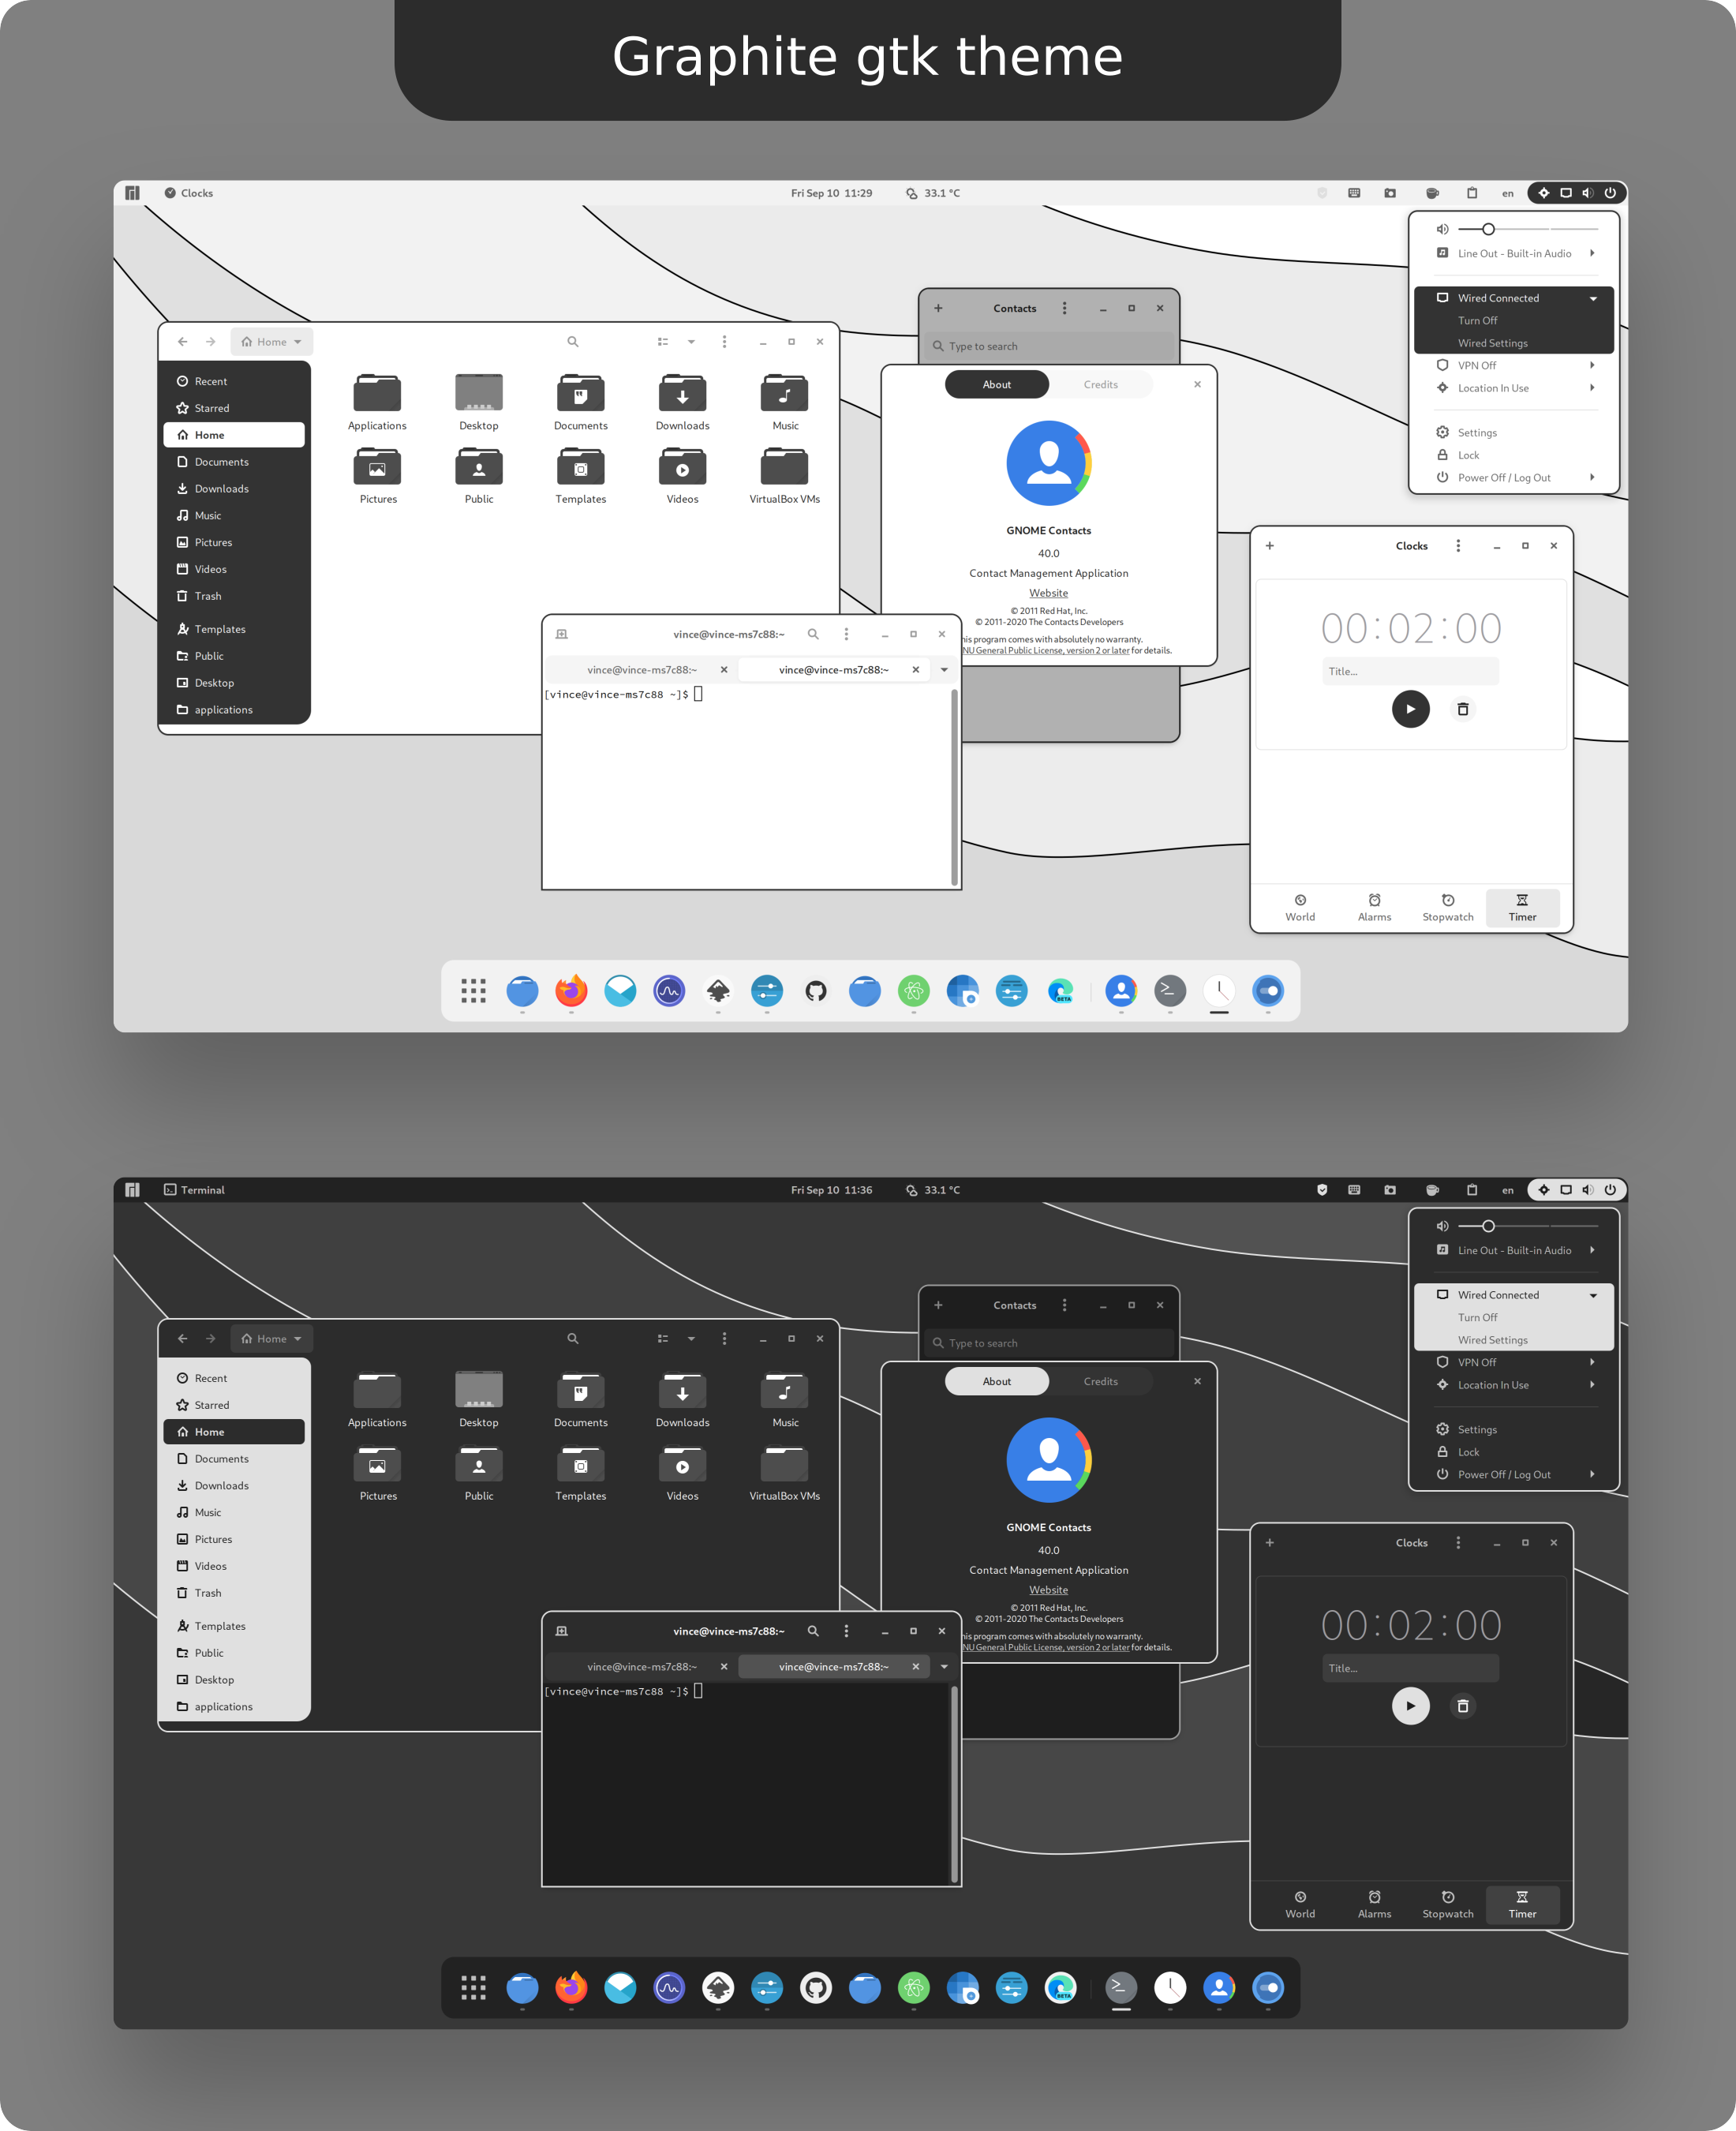Open the Clocks app from the dock
Screen dimensions: 1736x2131
tap(1219, 991)
